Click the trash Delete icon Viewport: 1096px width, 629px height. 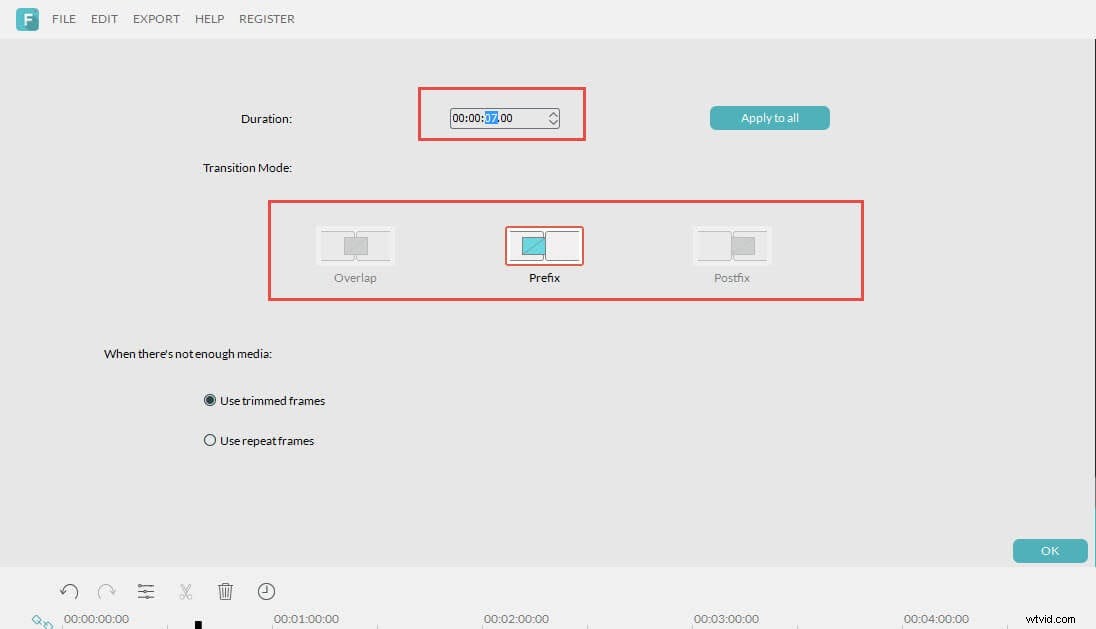coord(226,591)
